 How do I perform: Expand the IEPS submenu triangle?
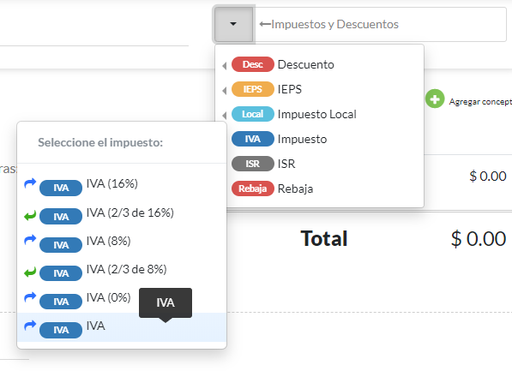click(x=225, y=90)
